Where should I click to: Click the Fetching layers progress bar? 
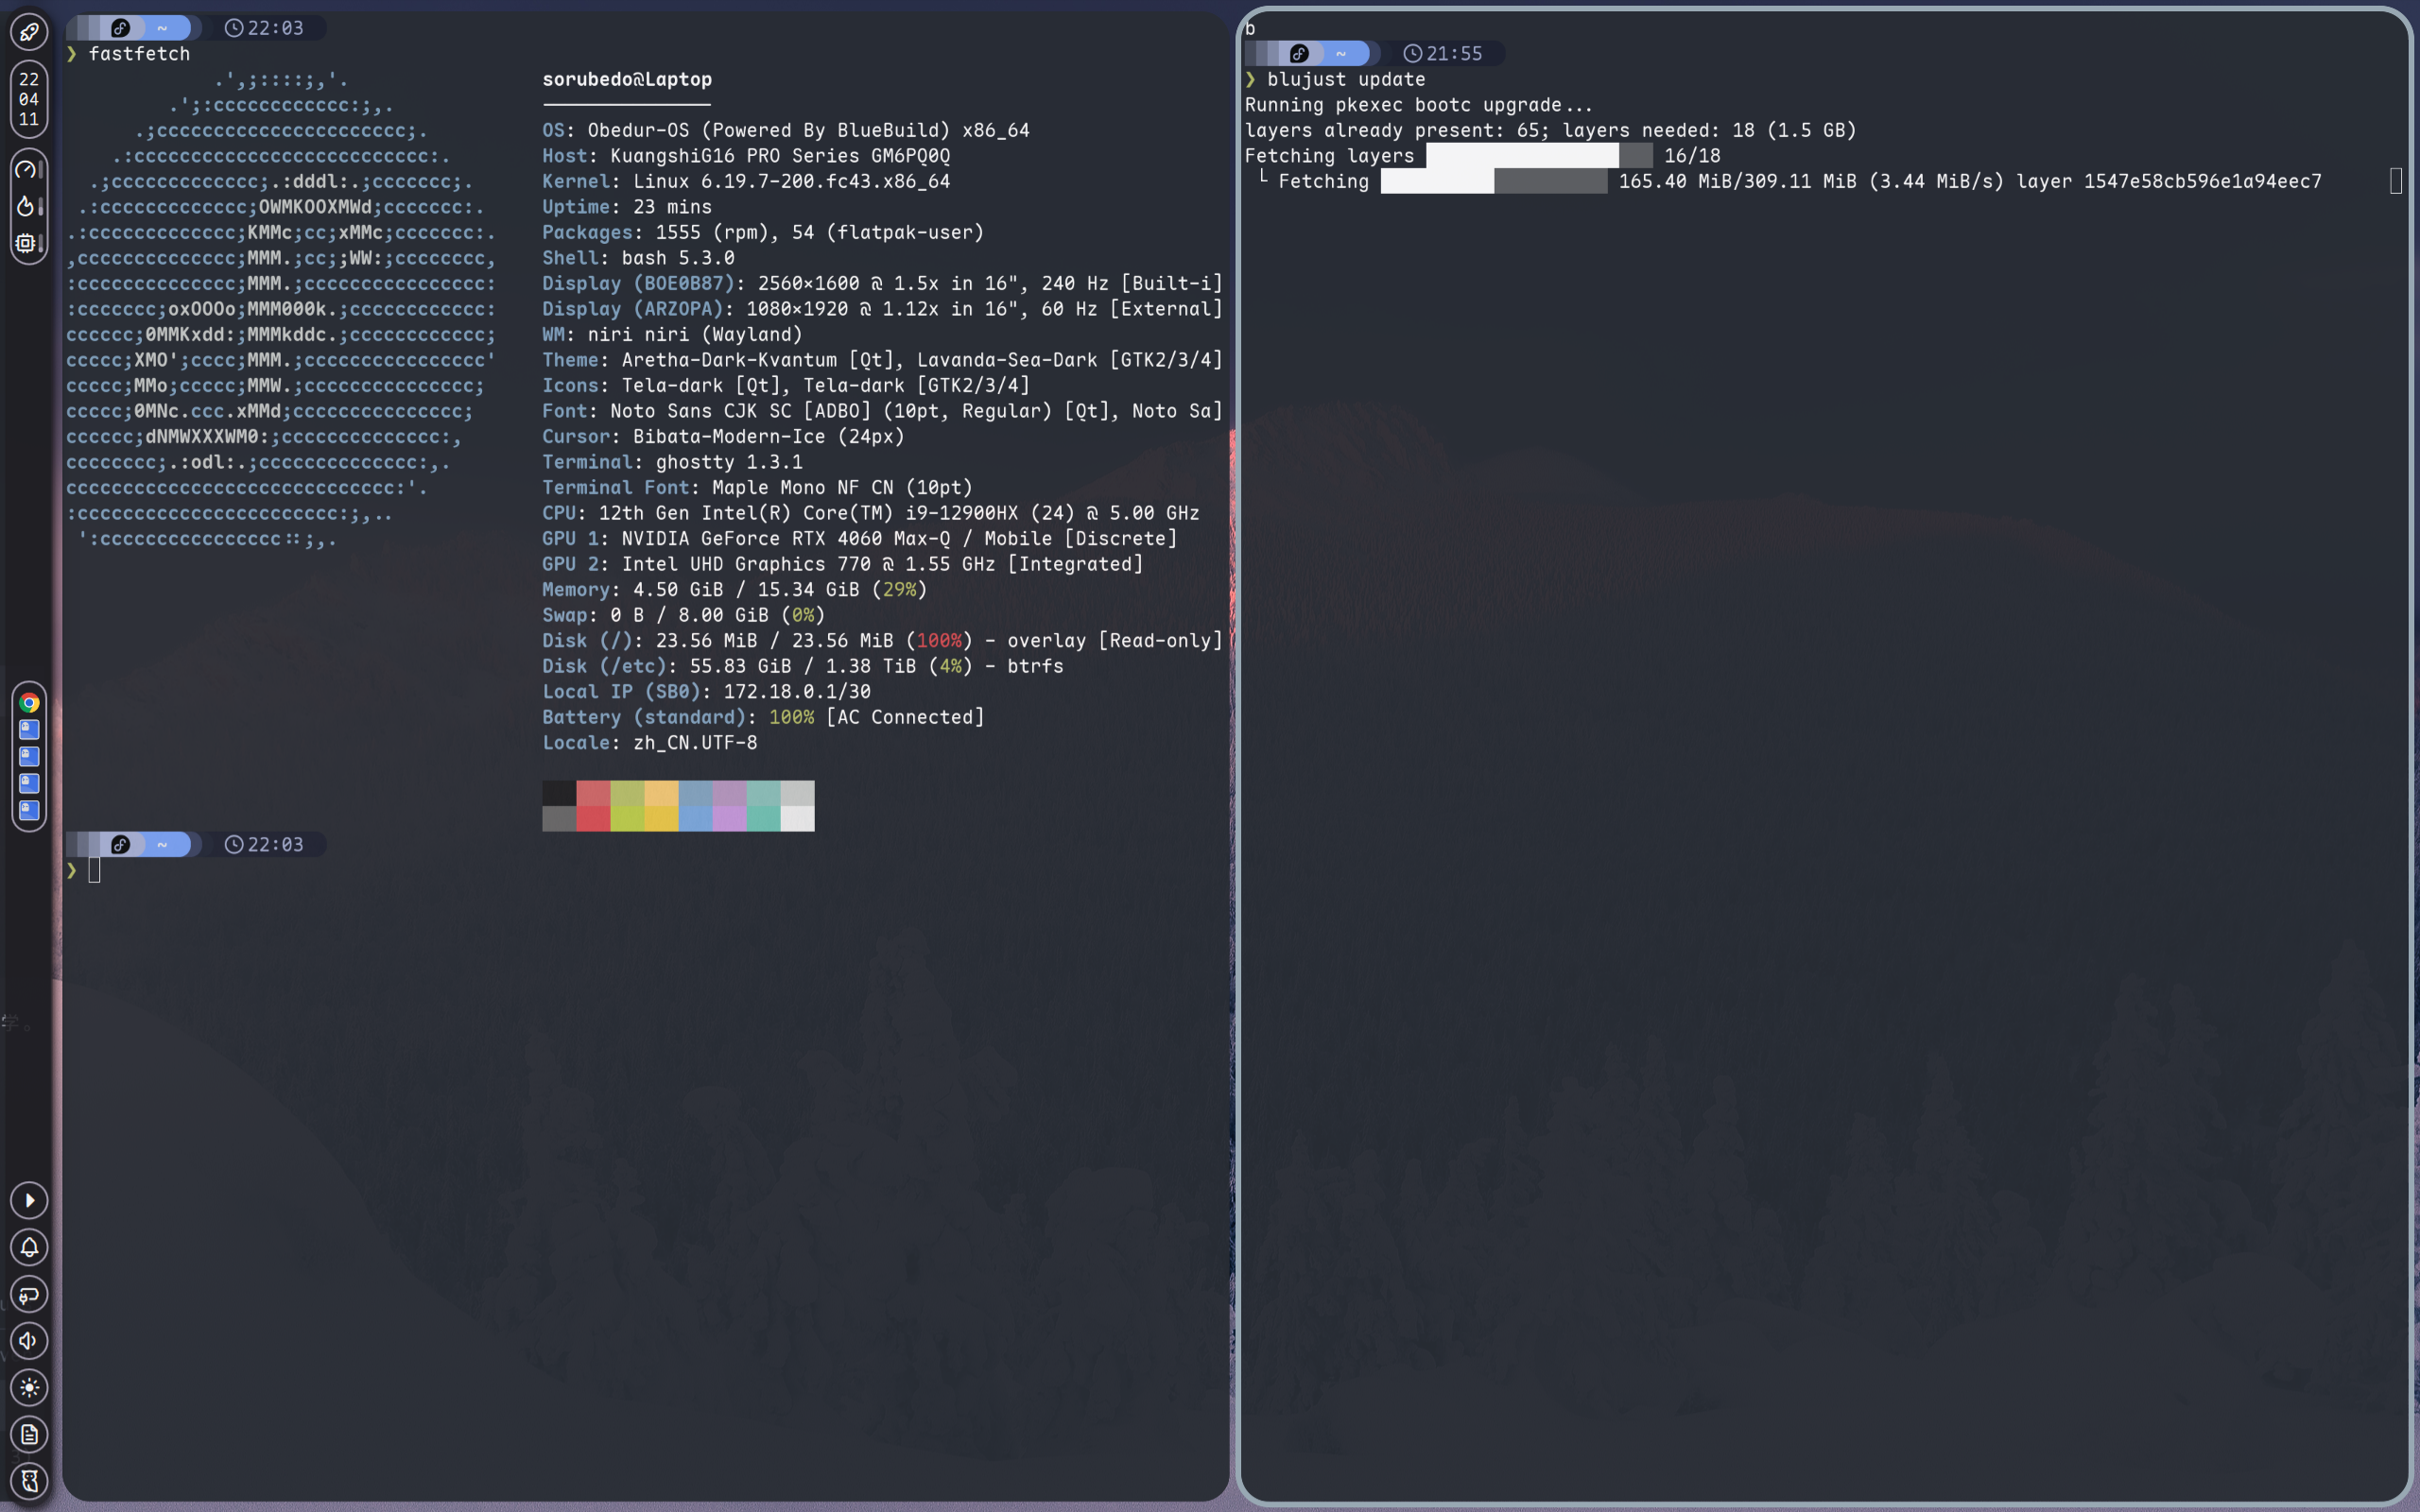pyautogui.click(x=1538, y=156)
